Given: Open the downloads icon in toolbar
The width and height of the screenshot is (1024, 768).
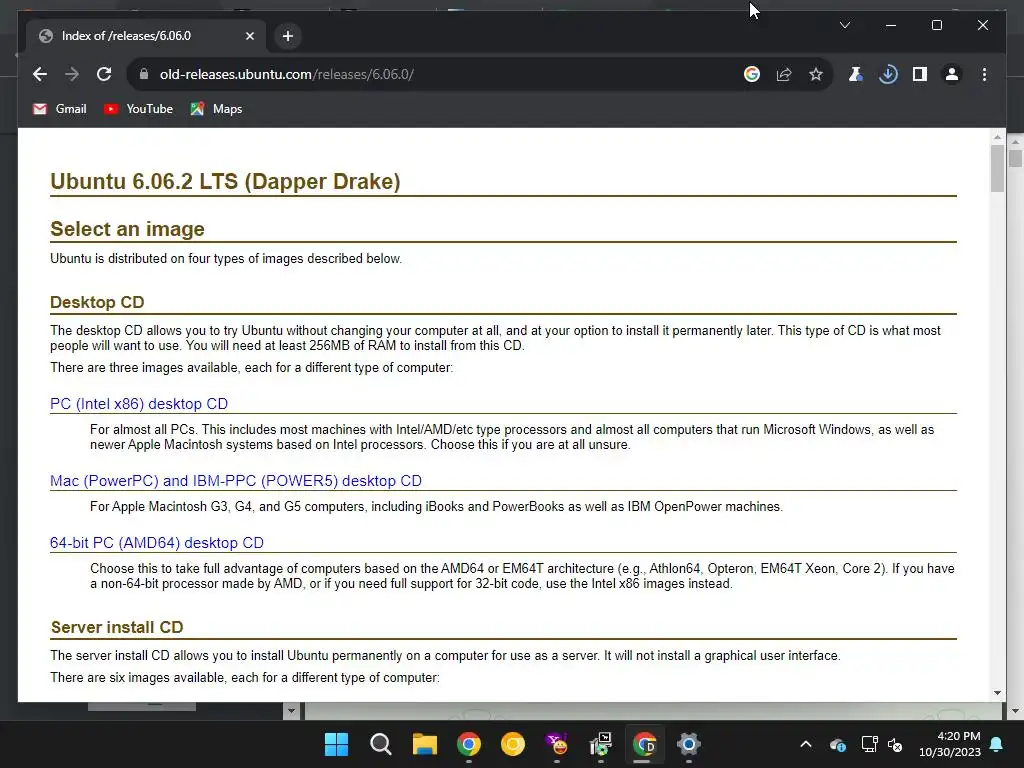Looking at the screenshot, I should (888, 74).
